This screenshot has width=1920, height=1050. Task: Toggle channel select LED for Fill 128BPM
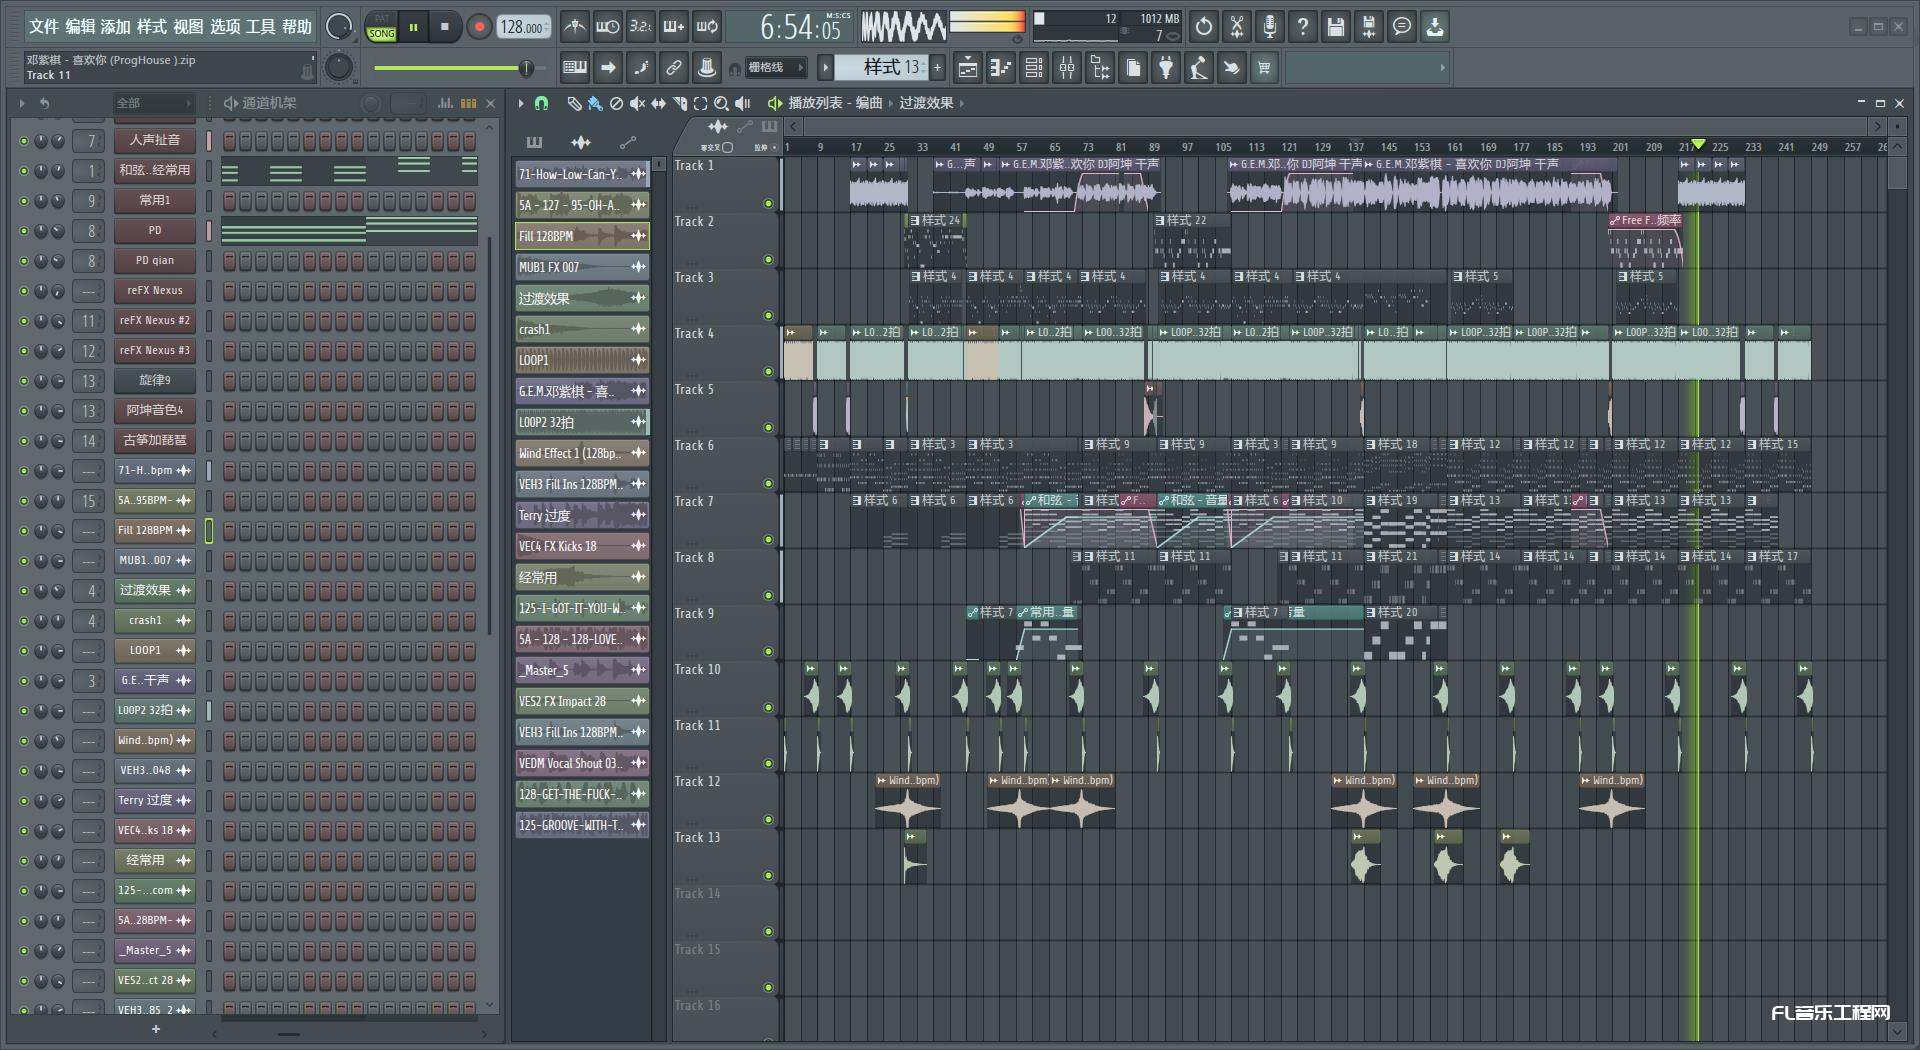tap(209, 531)
